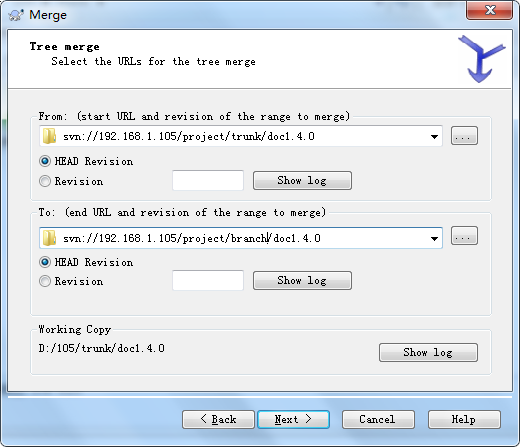This screenshot has height=447, width=520.
Task: Show log for the Working Copy
Action: [428, 352]
